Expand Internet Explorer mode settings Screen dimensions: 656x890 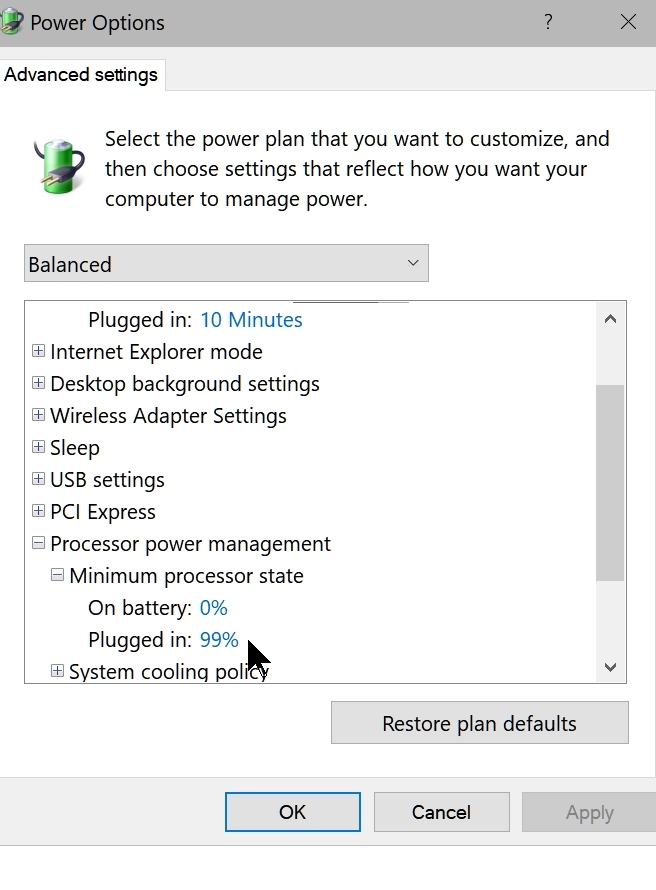coord(38,352)
